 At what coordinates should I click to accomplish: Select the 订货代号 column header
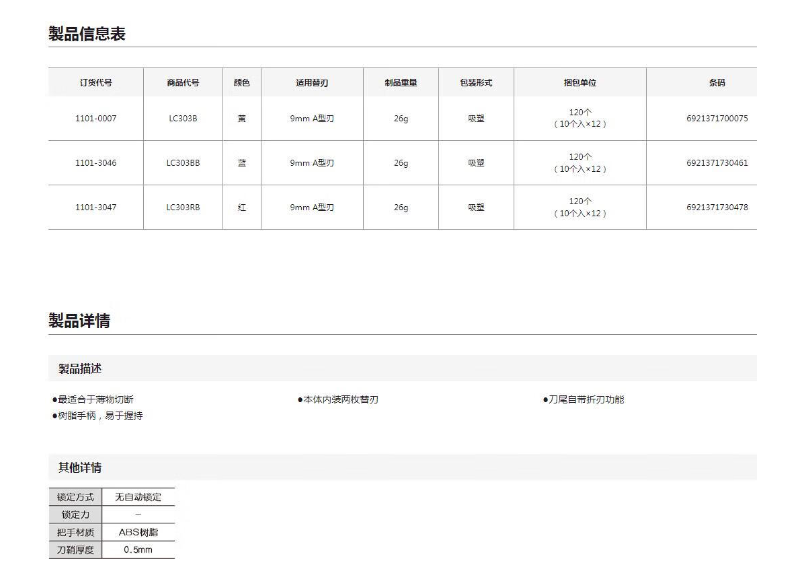[x=96, y=83]
